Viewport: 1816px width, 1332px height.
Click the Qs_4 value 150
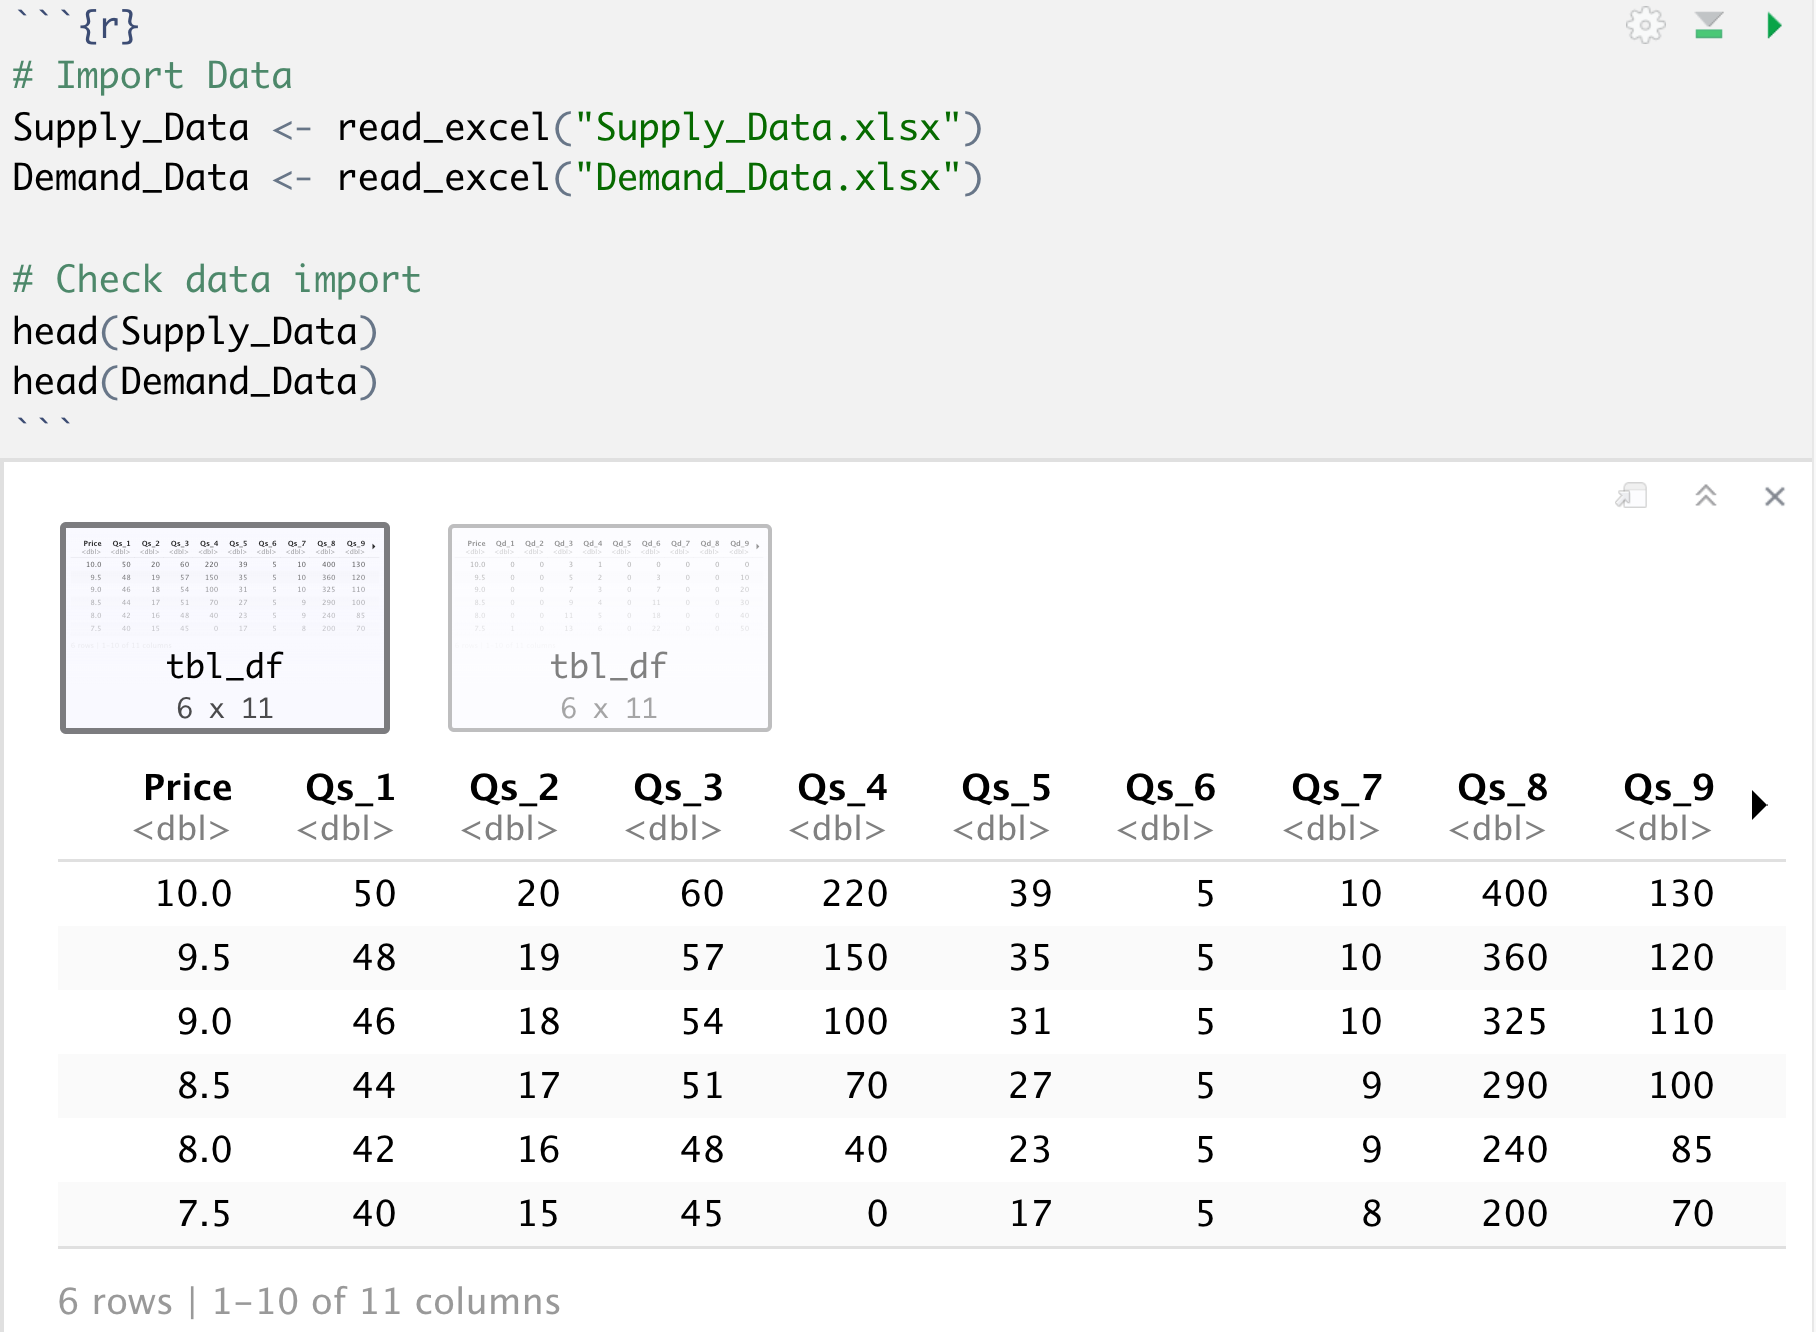tap(855, 957)
